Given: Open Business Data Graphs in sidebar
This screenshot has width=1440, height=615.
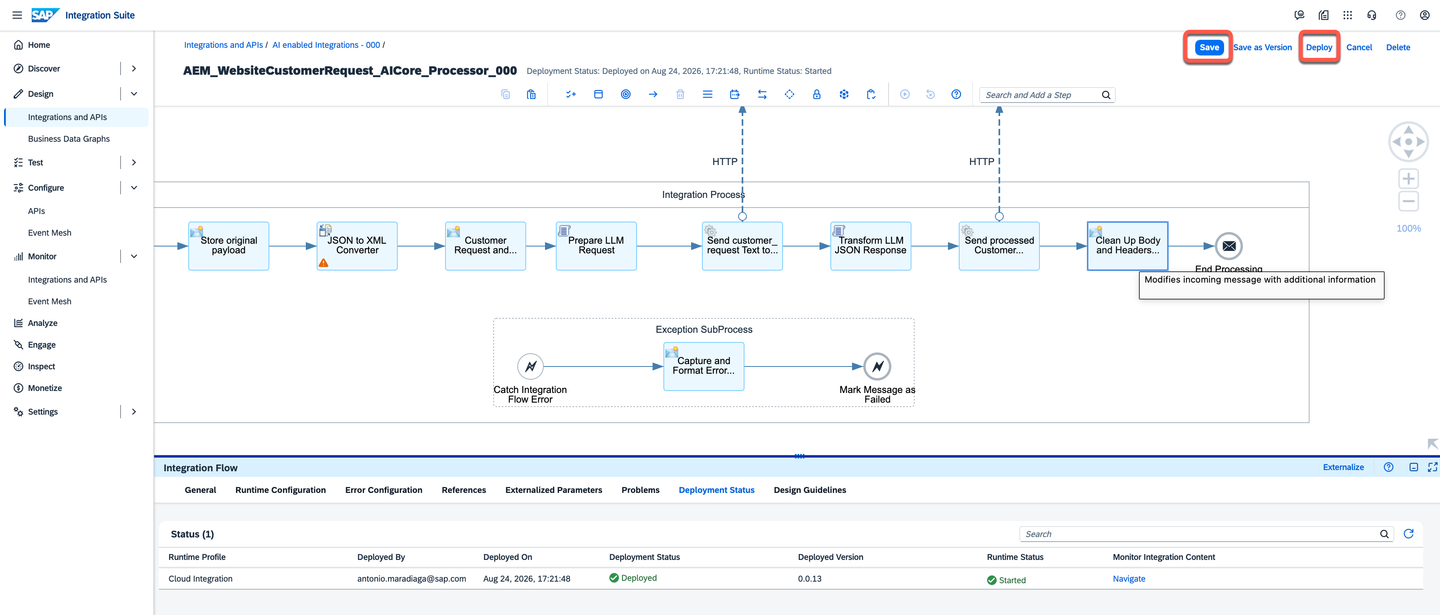Looking at the screenshot, I should 69,139.
